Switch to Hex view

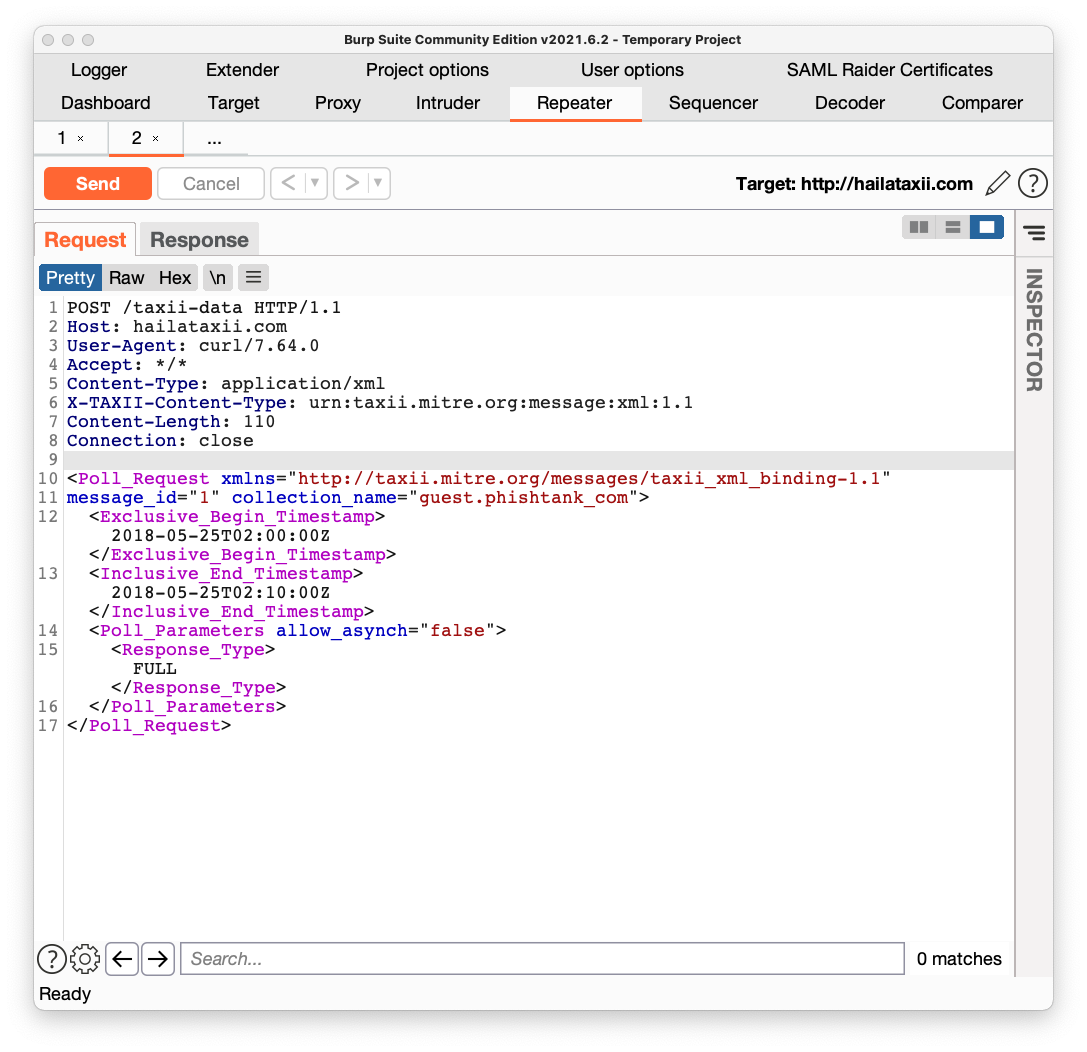click(x=175, y=278)
